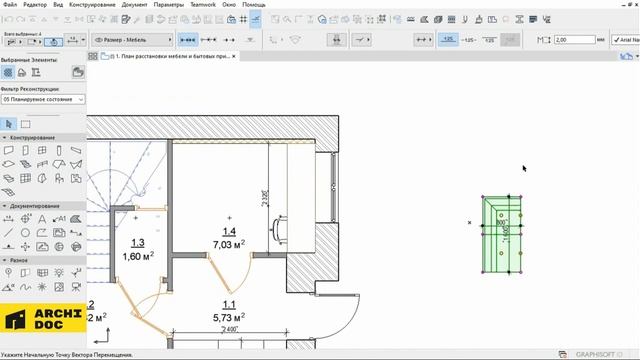This screenshot has width=640, height=360.
Task: Select the Grid Element tool
Action: click(x=8, y=273)
